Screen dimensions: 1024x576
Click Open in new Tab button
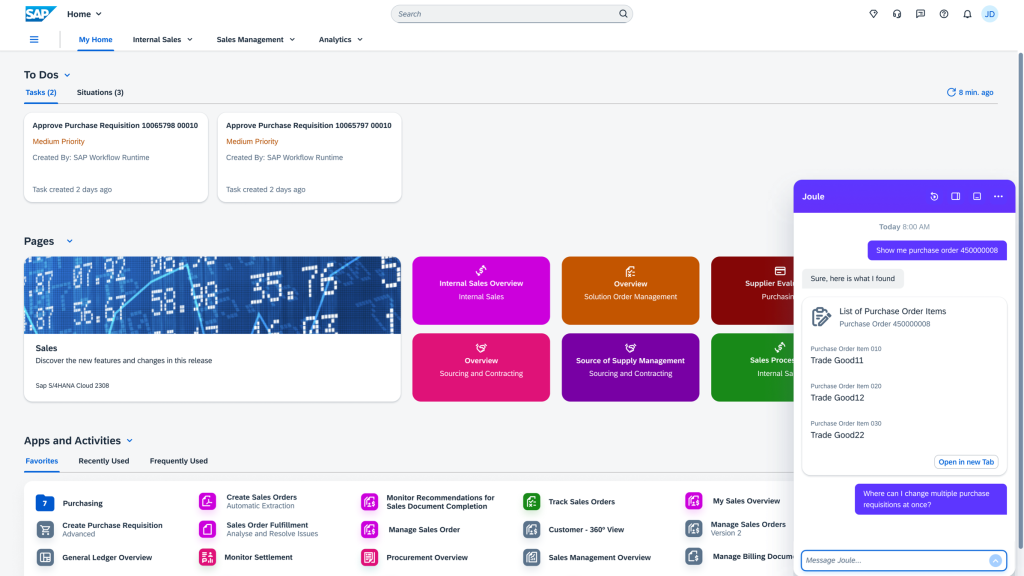pos(966,462)
